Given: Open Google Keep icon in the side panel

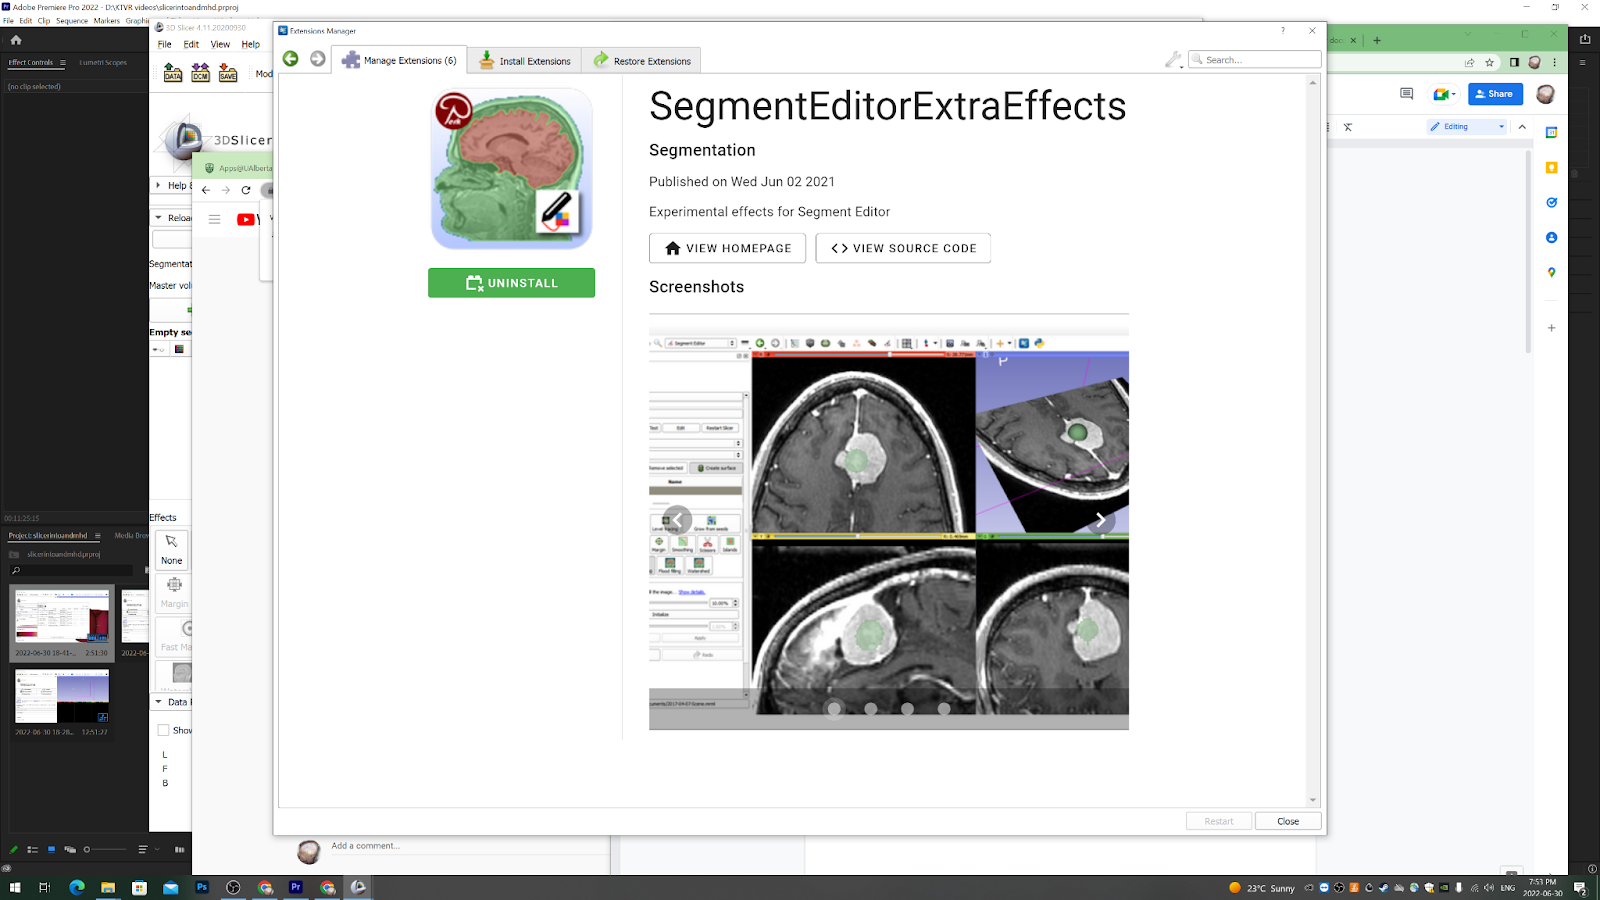Looking at the screenshot, I should click(1552, 167).
